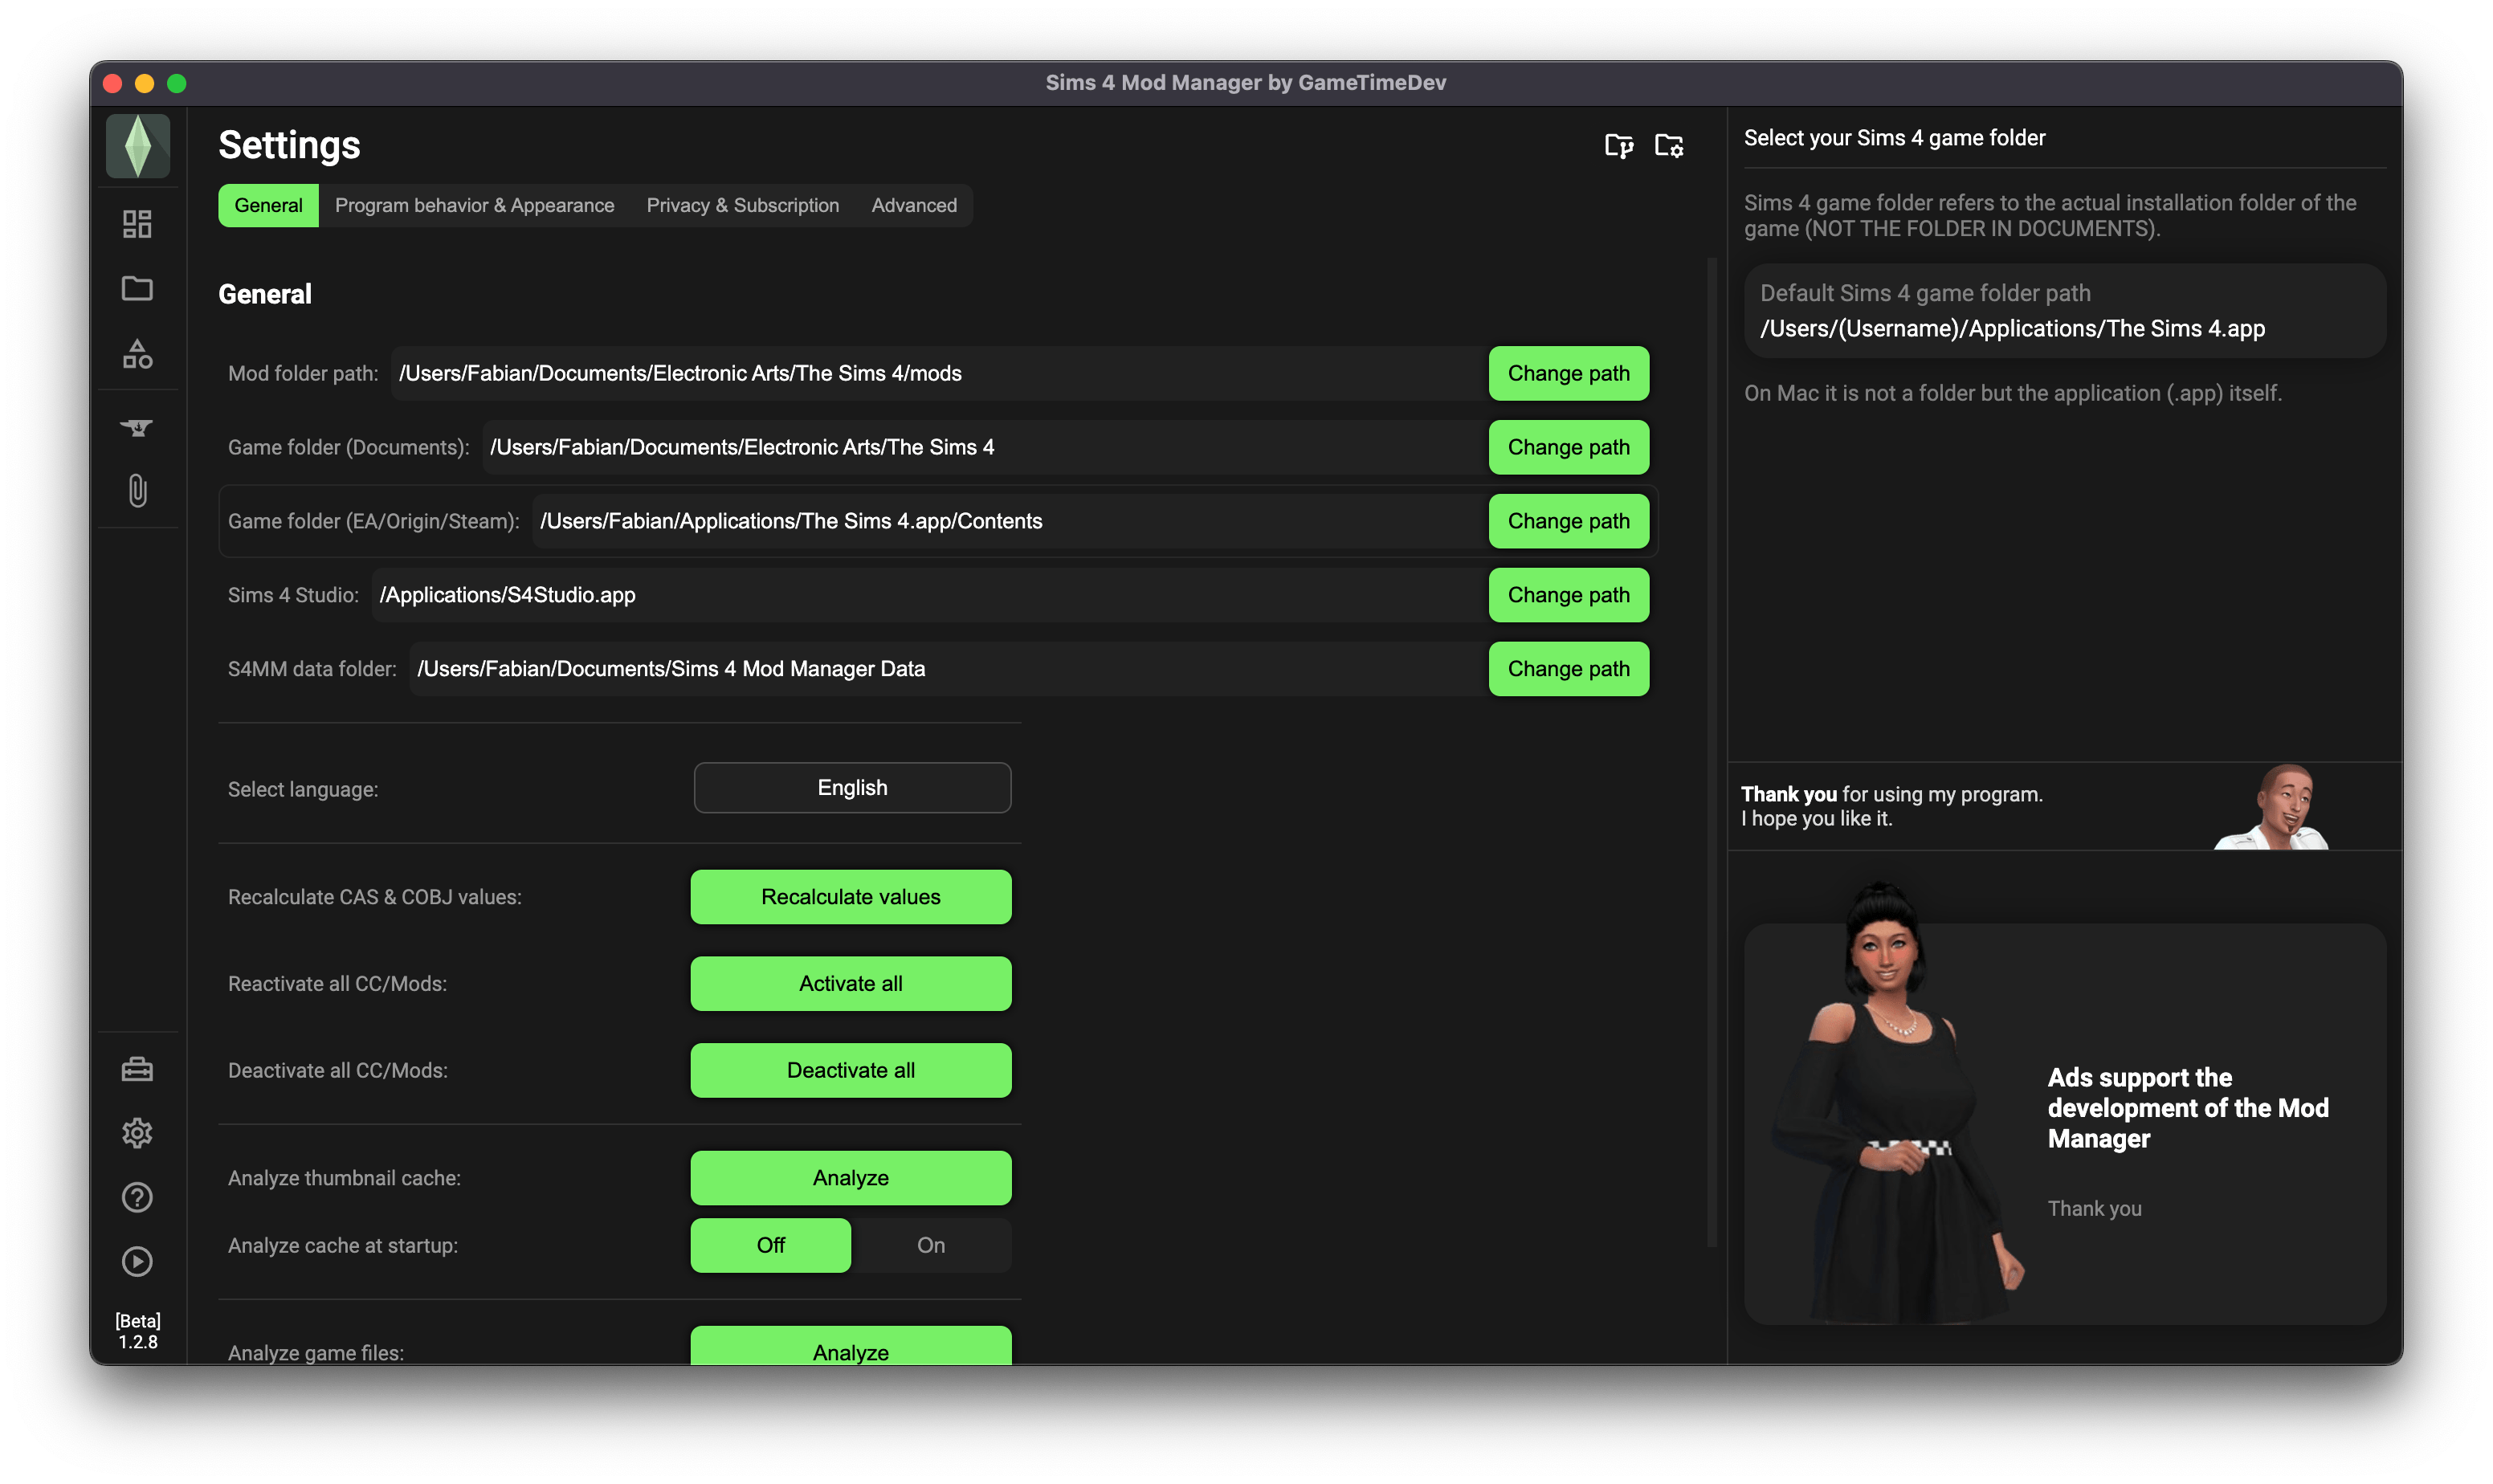Click the circled play icon in sidebar
Screen dimensions: 2493x1484
[x=137, y=1261]
